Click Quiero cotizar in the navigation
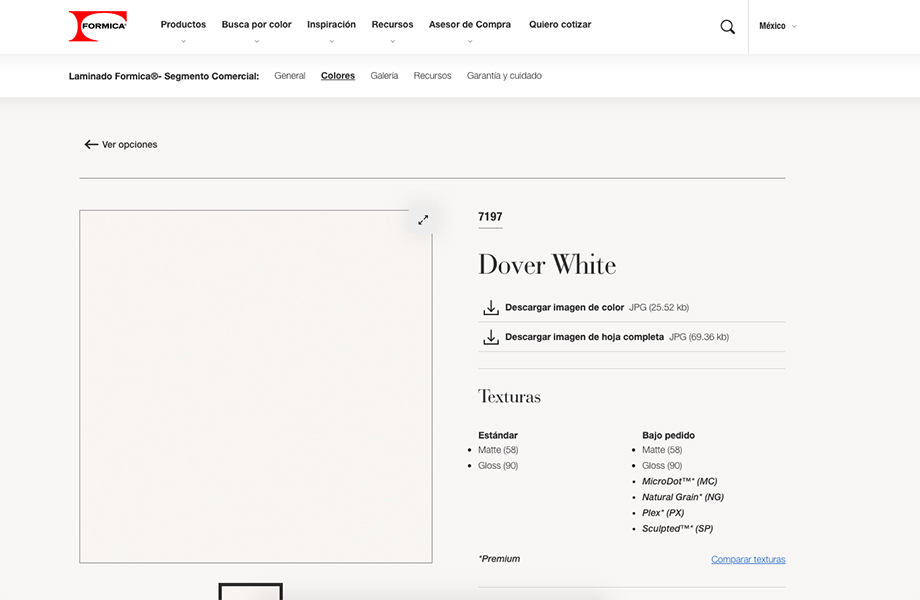The height and width of the screenshot is (600, 920). coord(560,25)
